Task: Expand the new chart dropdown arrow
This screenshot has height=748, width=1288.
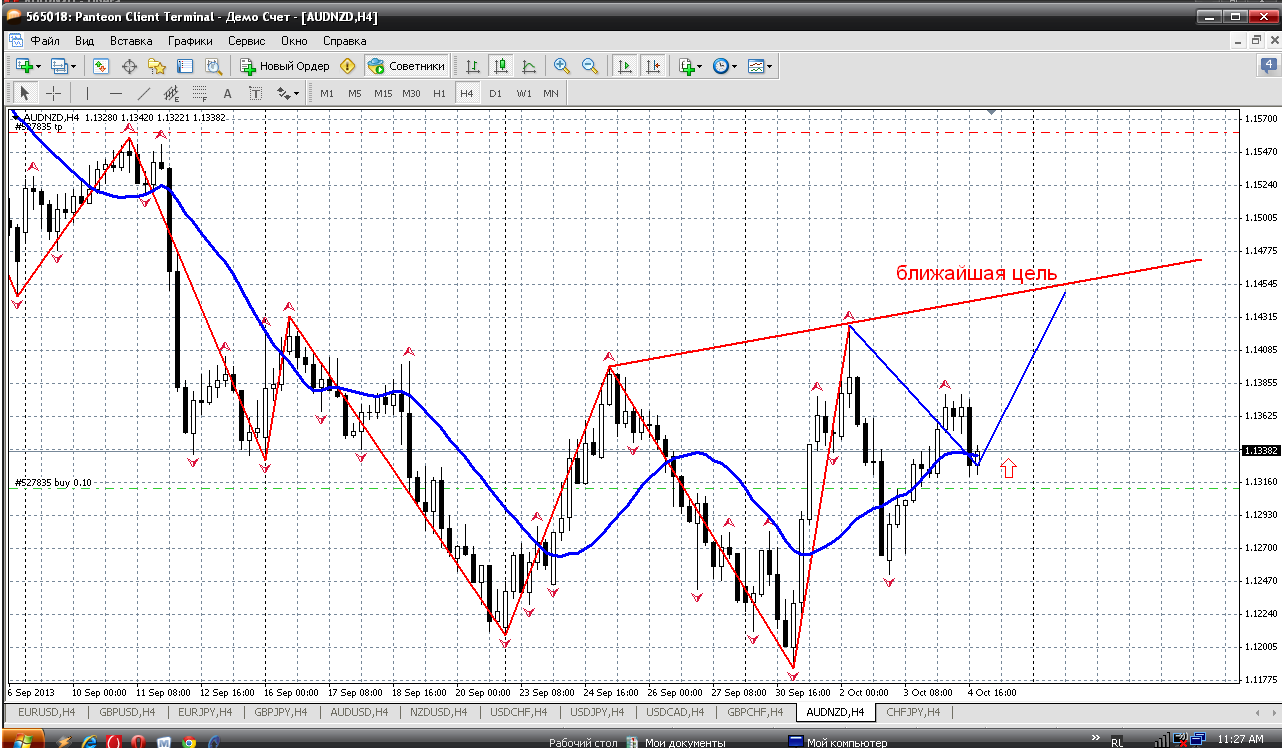Action: [x=39, y=67]
